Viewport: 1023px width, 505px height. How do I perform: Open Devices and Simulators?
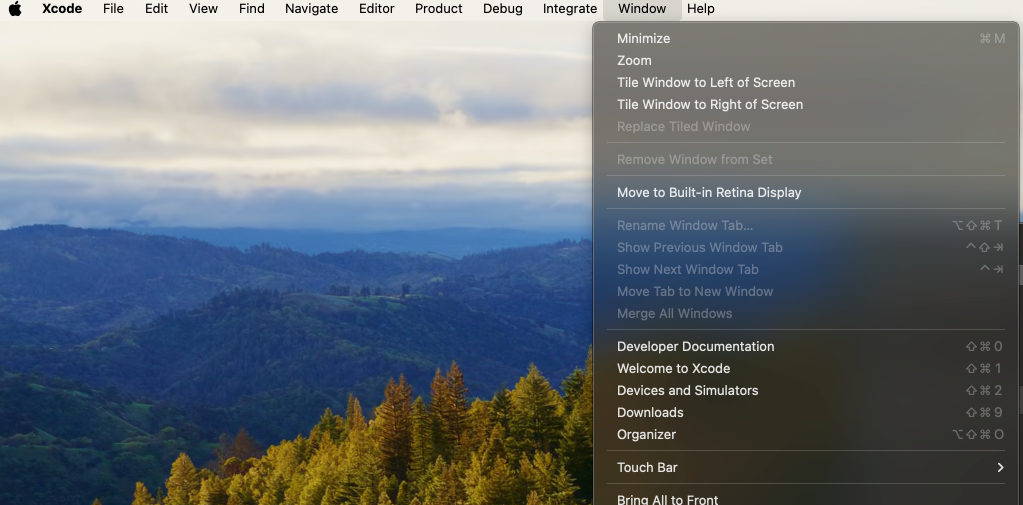687,391
